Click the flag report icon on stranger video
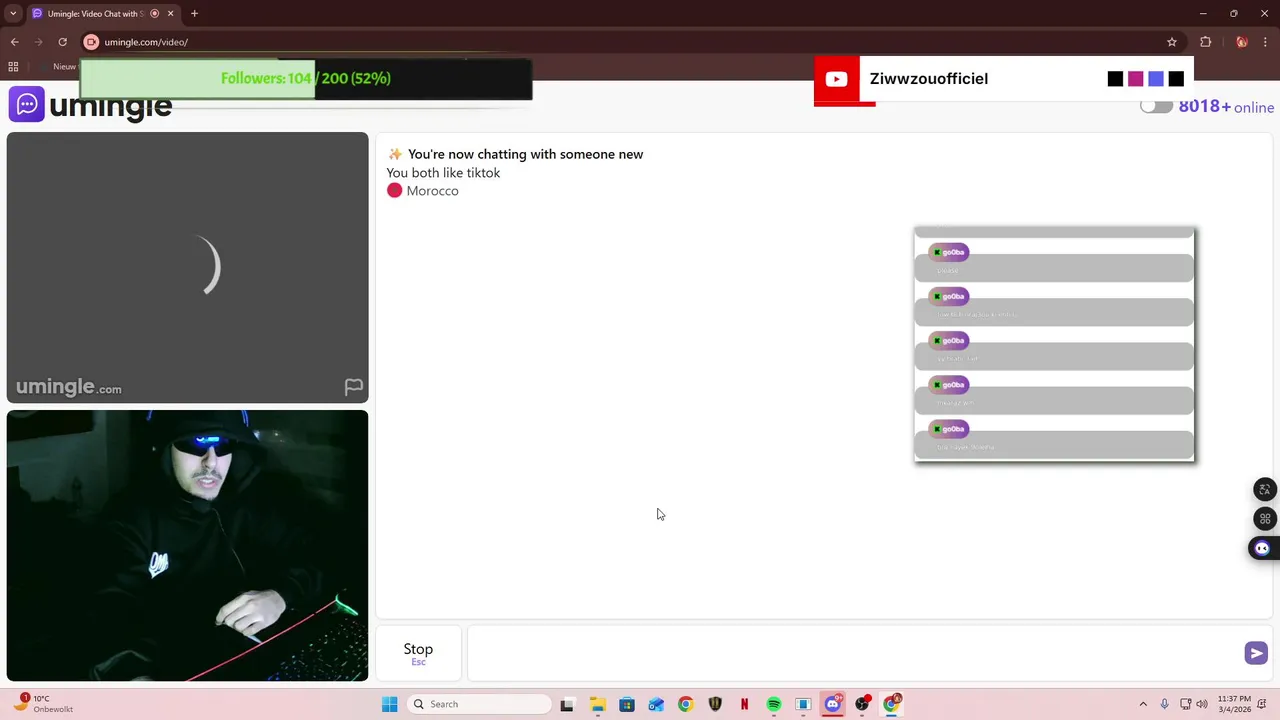This screenshot has width=1280, height=720. pos(353,387)
